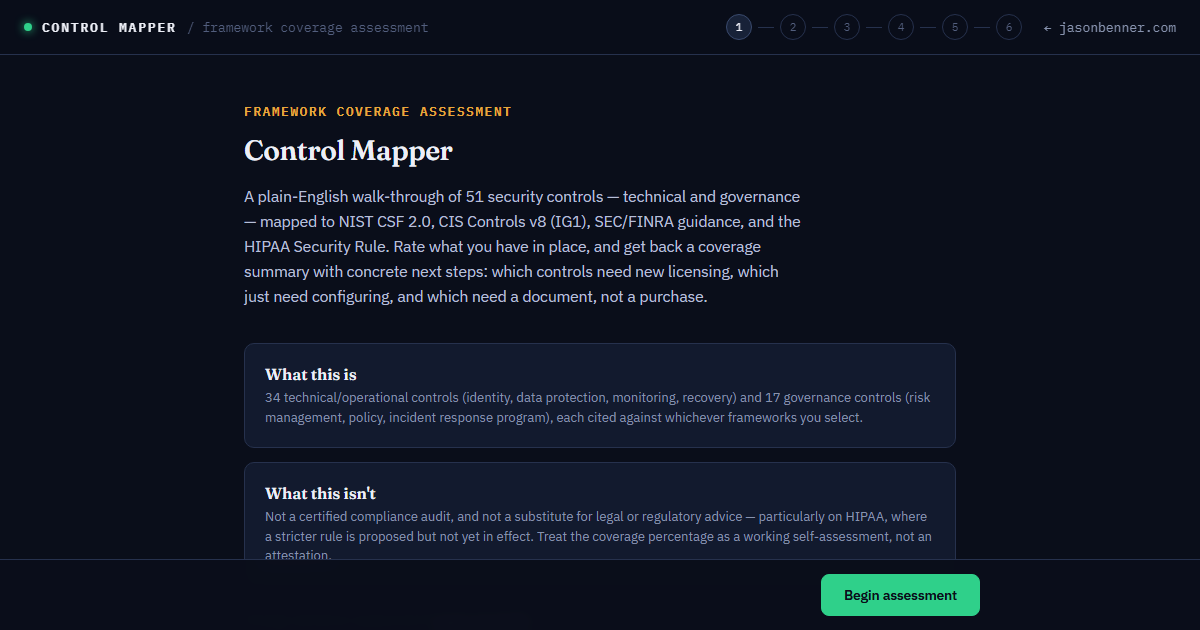Click the intro paragraph about 51 security controls
The image size is (1200, 630).
[x=522, y=247]
